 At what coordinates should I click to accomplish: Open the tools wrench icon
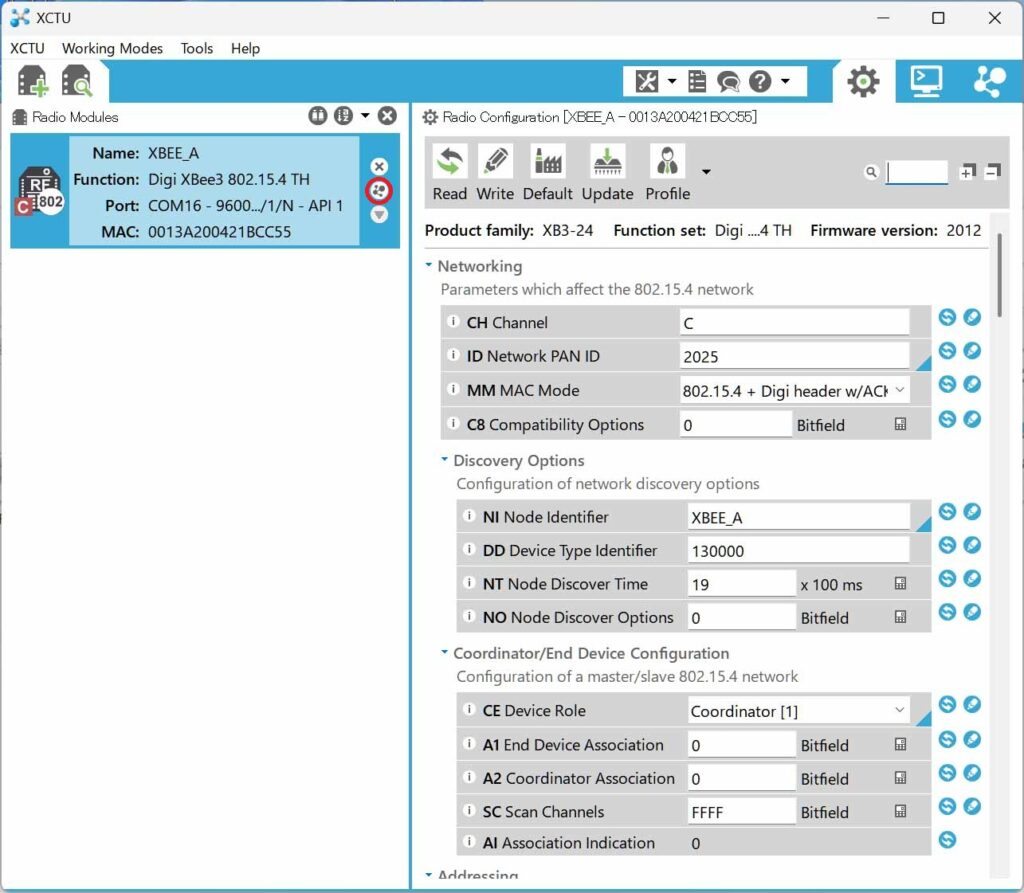pos(647,82)
